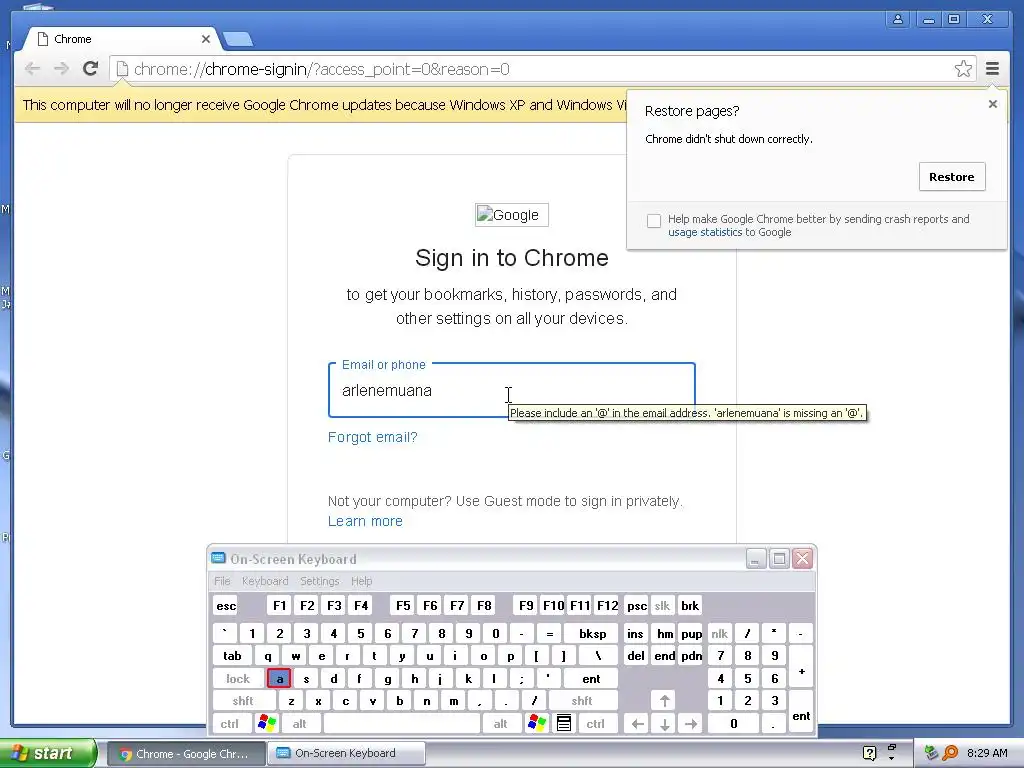Click the highlighted a key
Screen dimensions: 1024x768
point(279,679)
